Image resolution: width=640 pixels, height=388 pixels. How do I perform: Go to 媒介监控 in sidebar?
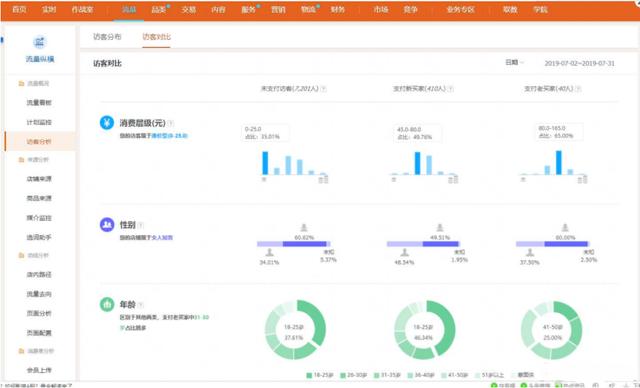(39, 218)
